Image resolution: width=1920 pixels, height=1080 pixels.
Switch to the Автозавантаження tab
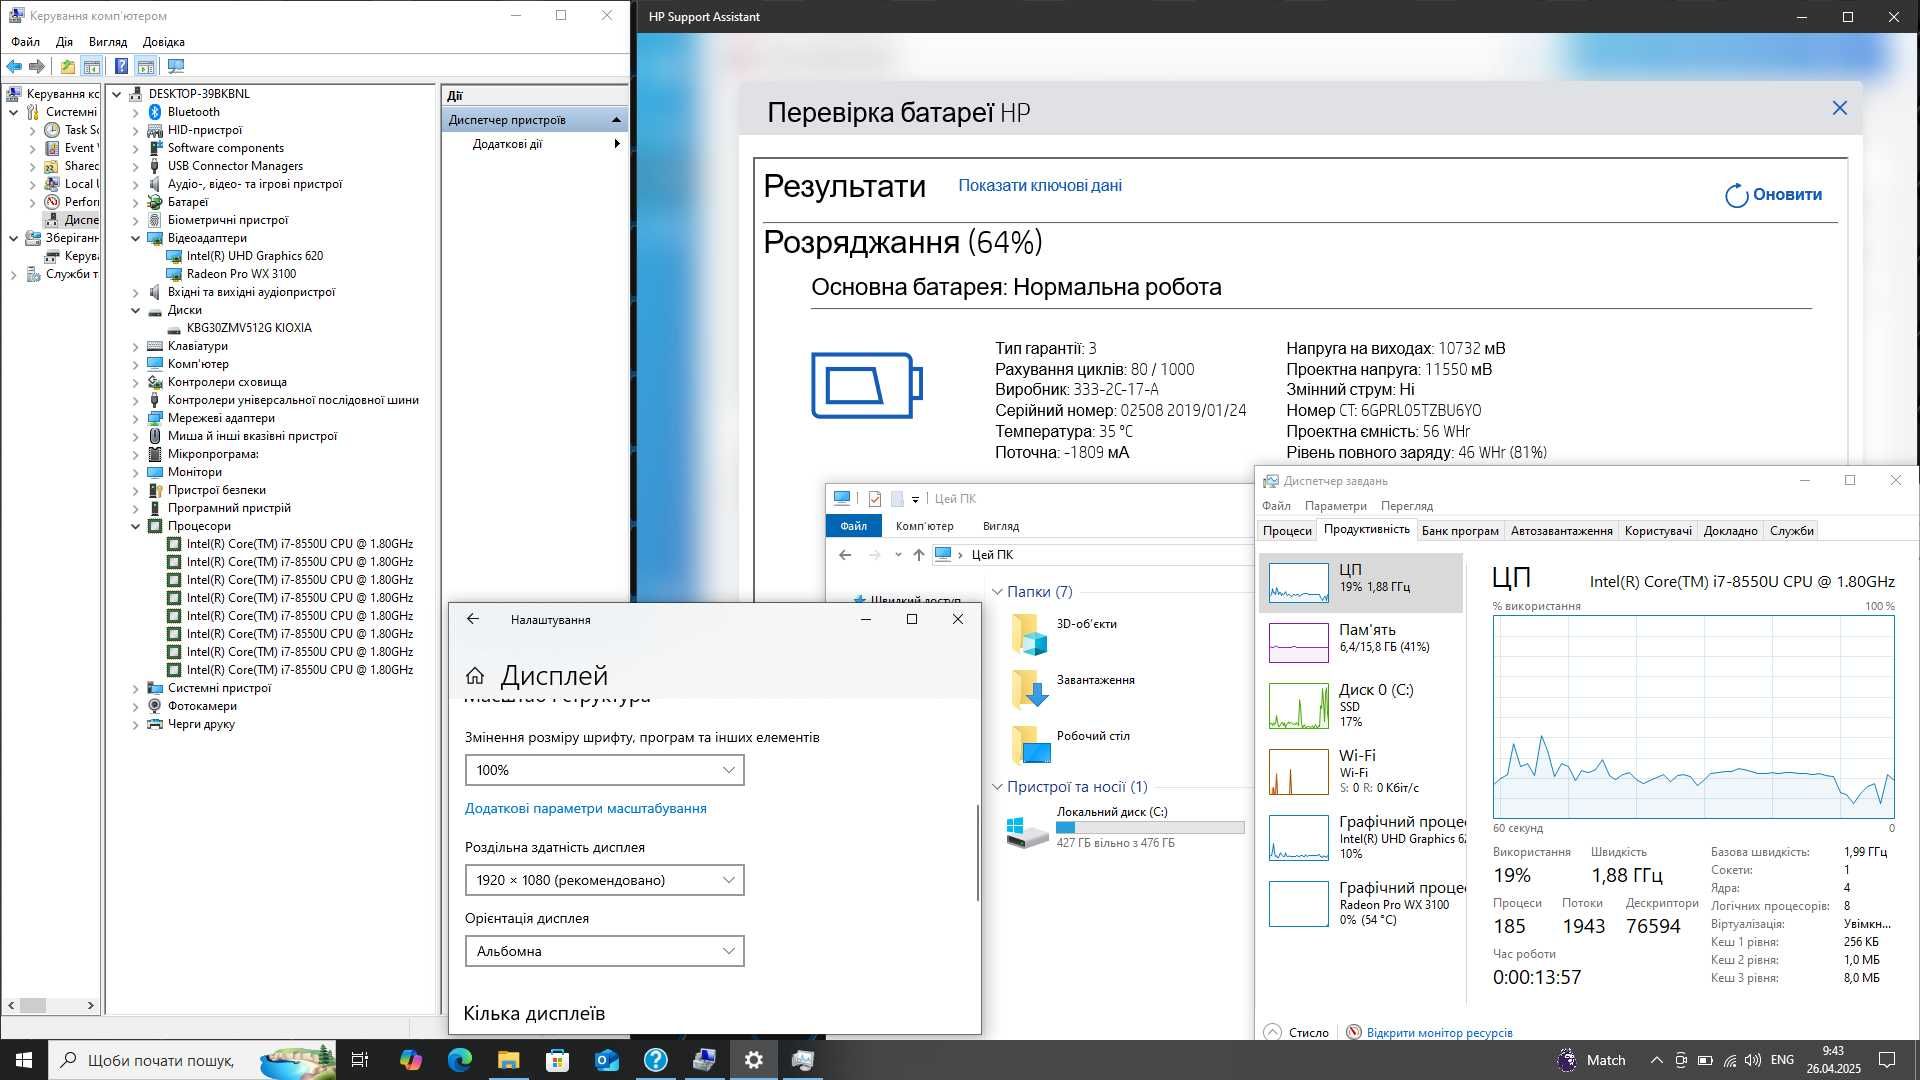pos(1561,531)
